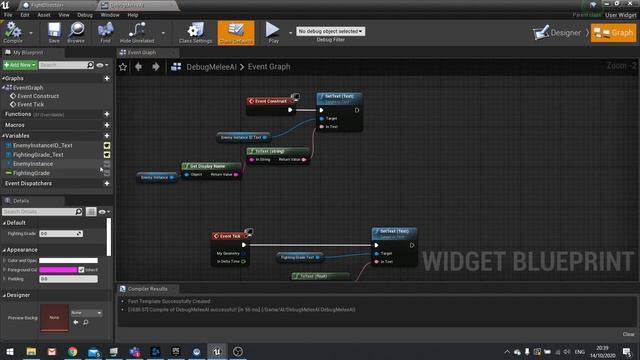640x360 pixels.
Task: Click the Fighting Grade value field
Action: click(61, 233)
